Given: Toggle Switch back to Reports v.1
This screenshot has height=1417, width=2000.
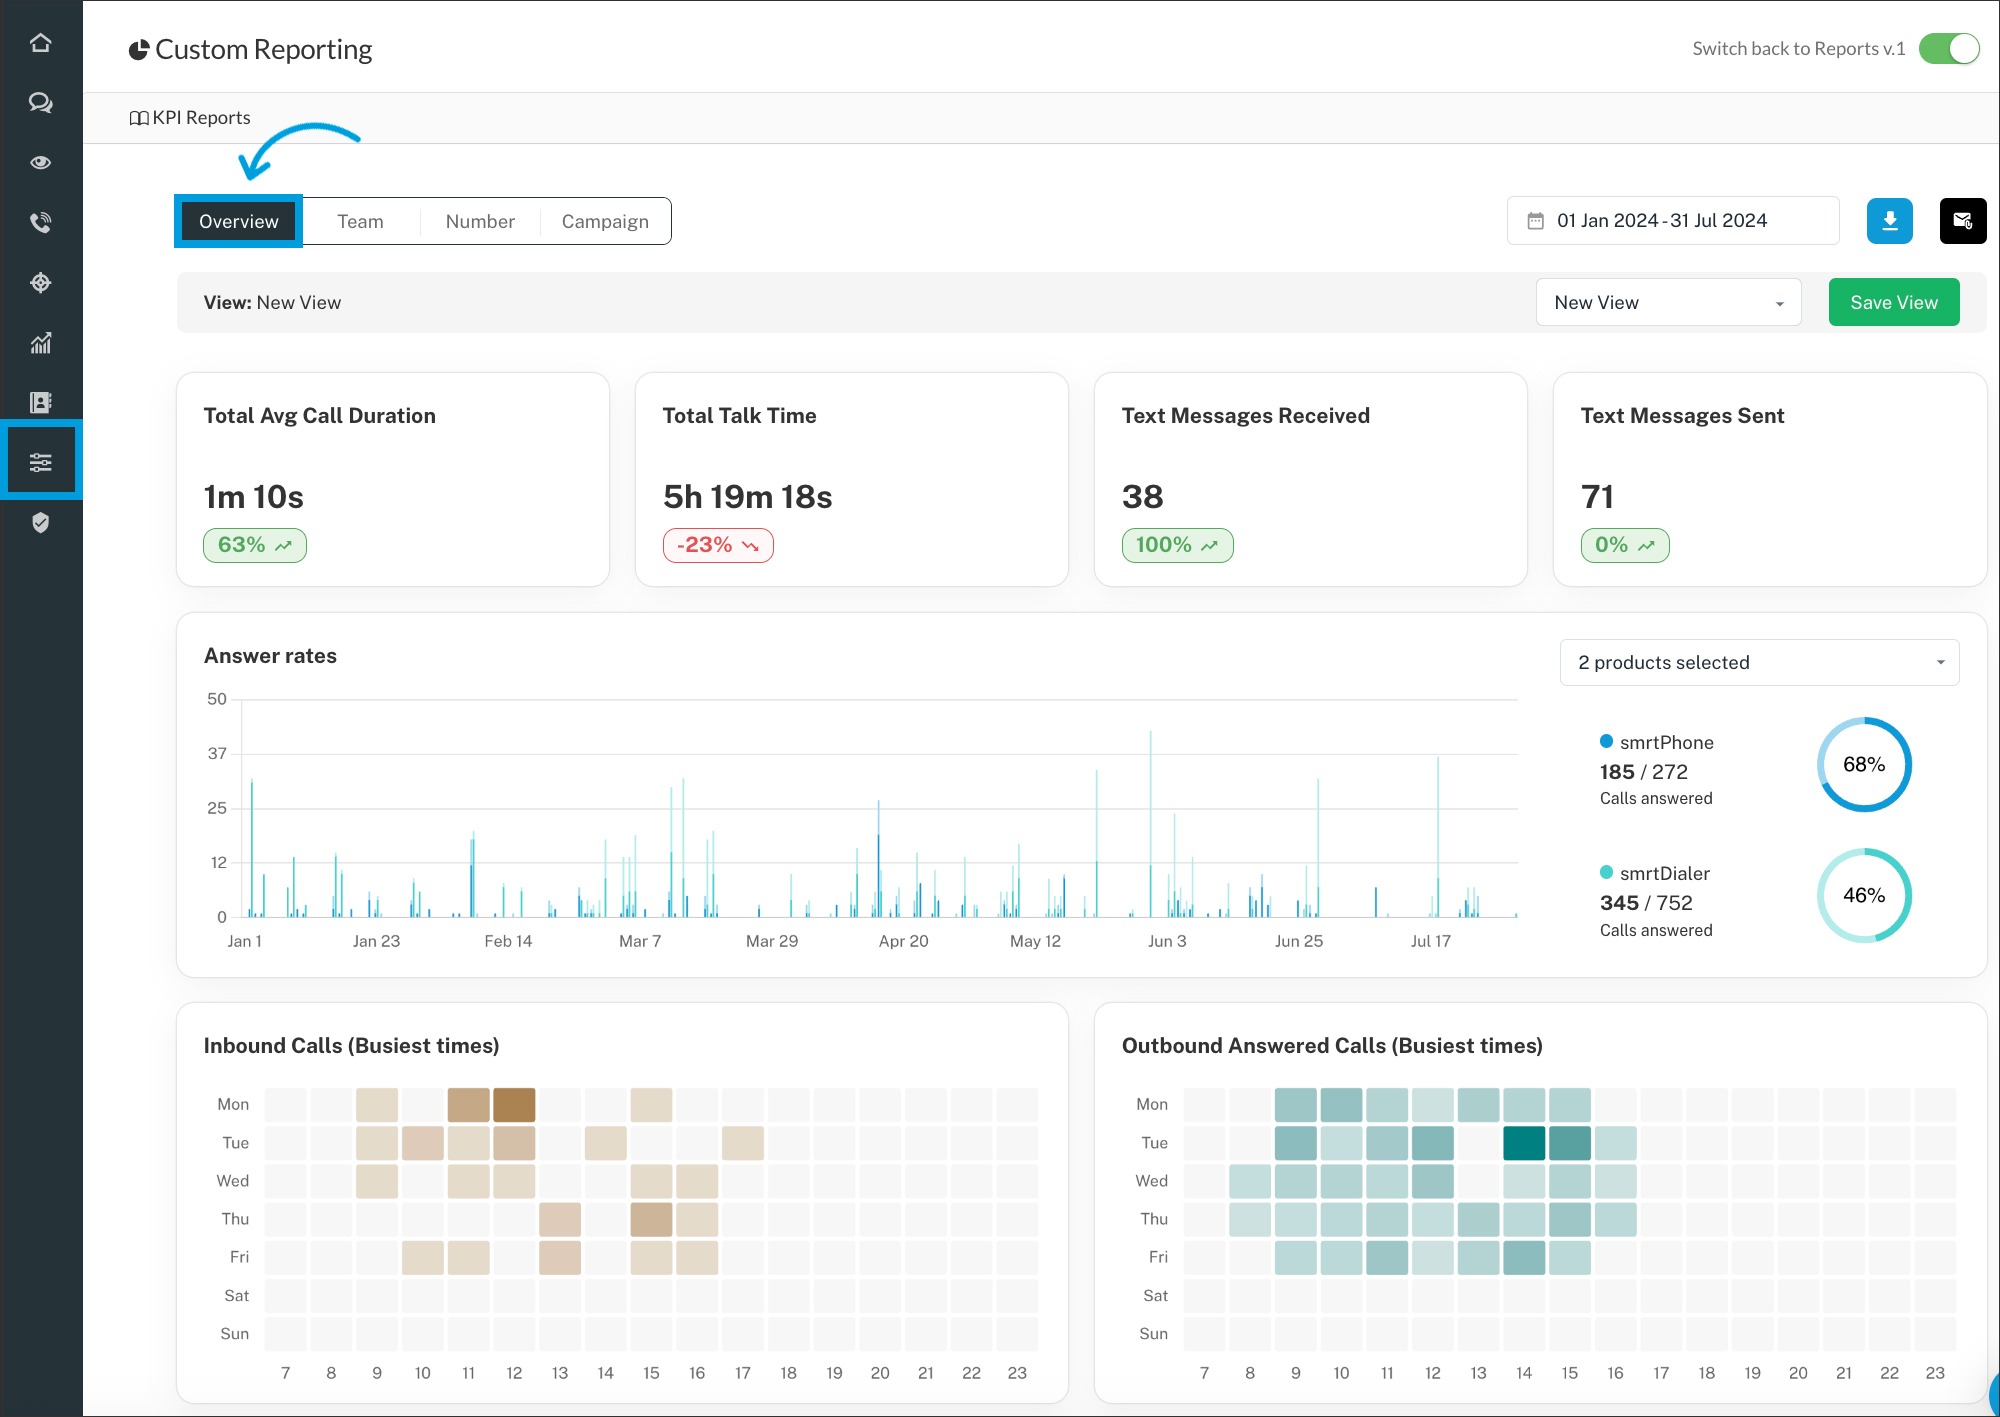Looking at the screenshot, I should 1948,49.
